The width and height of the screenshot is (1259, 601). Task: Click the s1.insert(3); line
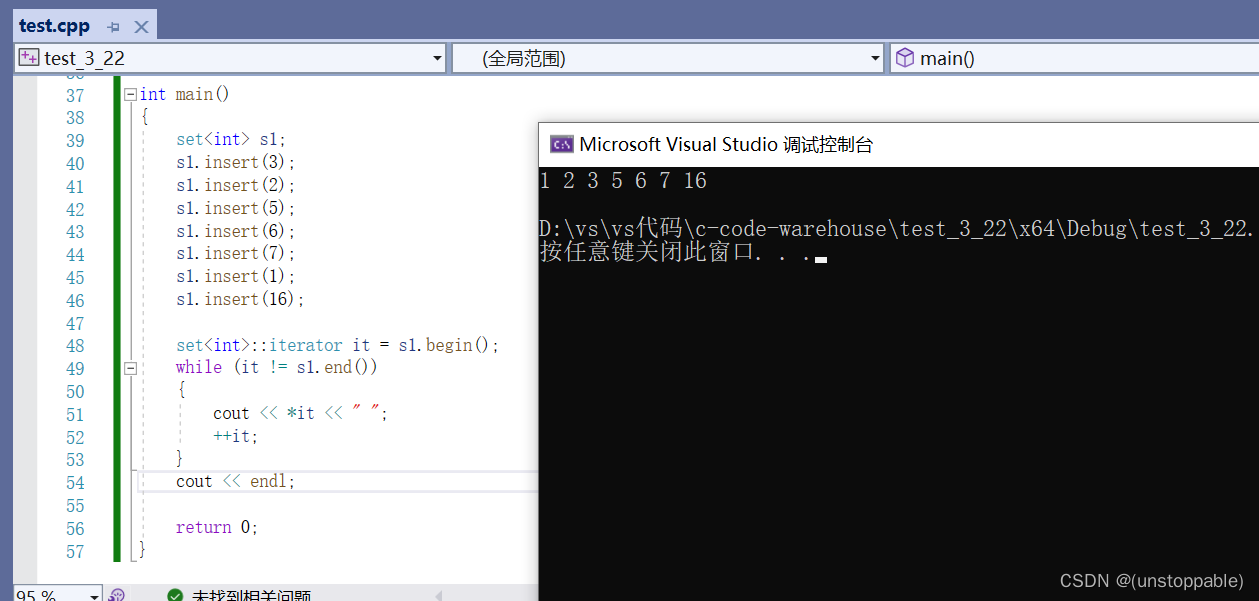tap(236, 162)
